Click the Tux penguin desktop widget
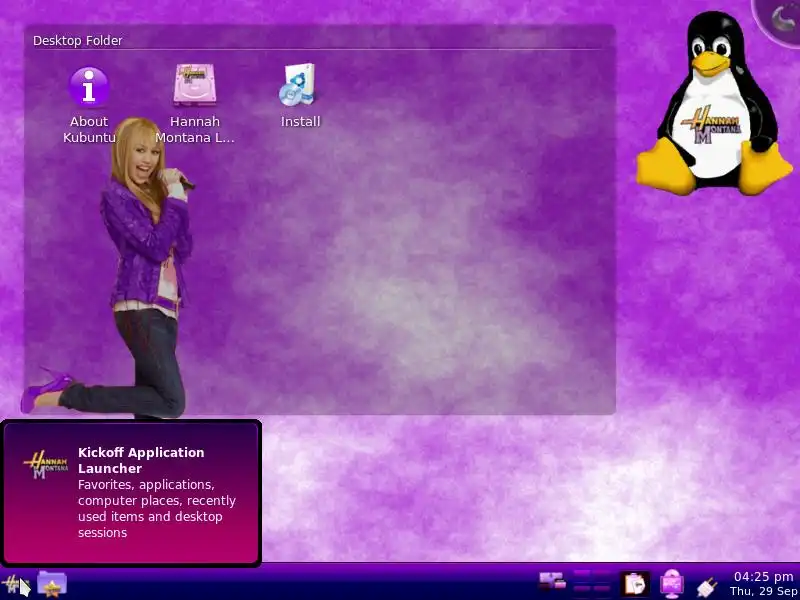The height and width of the screenshot is (600, 800). pos(714,104)
